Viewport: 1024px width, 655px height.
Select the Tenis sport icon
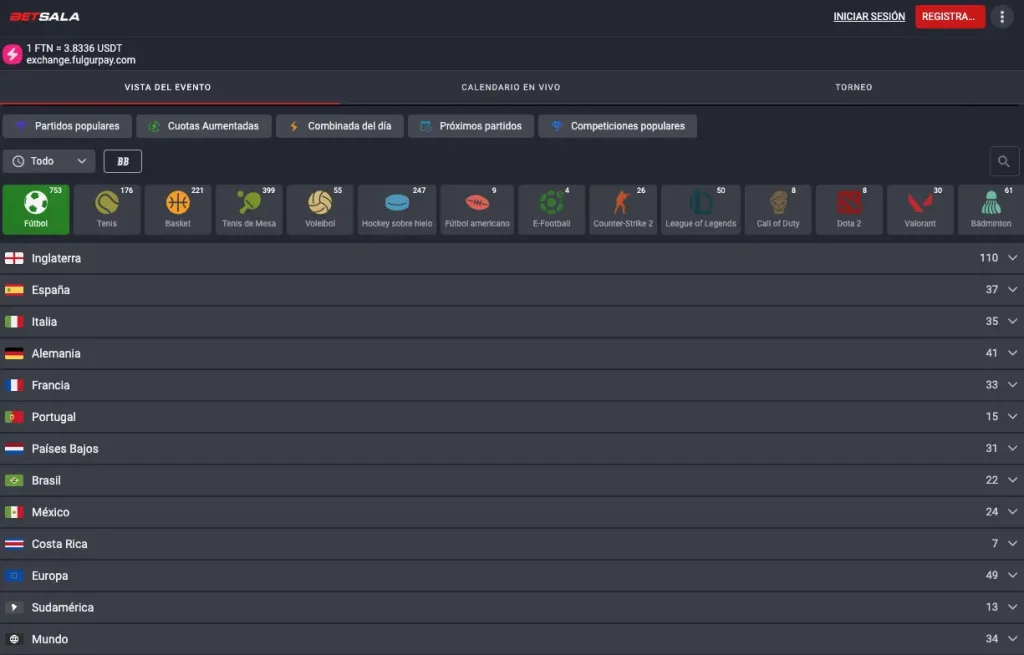click(x=107, y=209)
